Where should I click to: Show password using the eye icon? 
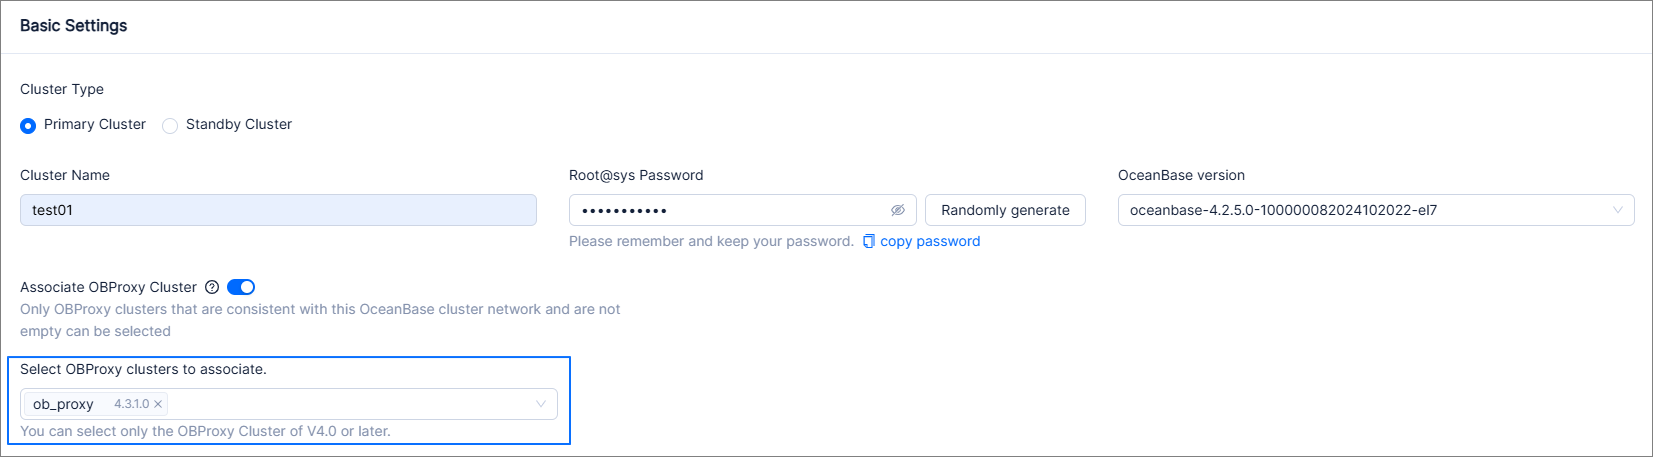(x=898, y=210)
